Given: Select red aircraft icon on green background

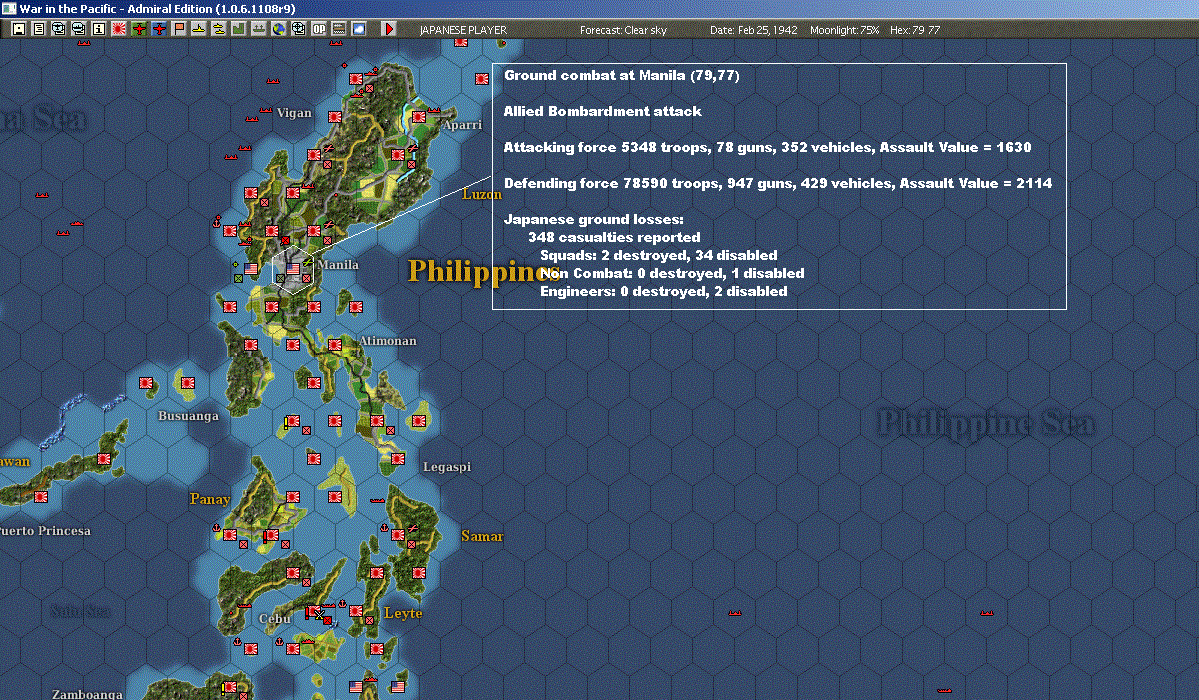Looking at the screenshot, I should click(x=139, y=28).
